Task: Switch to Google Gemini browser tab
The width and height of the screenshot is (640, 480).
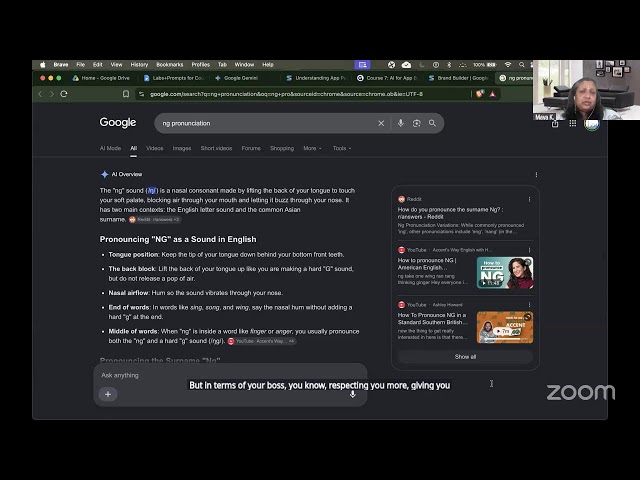Action: 241,78
